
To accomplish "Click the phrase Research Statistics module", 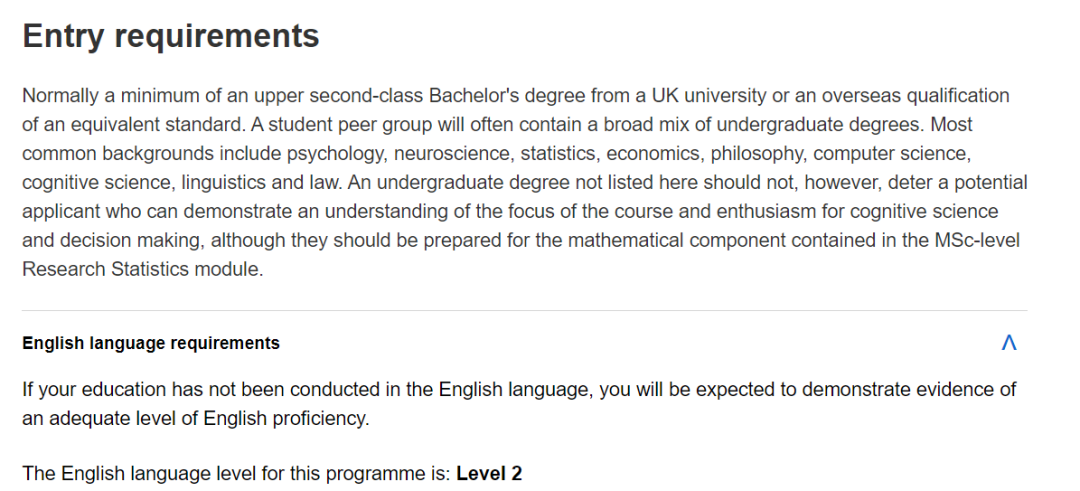I will [142, 269].
